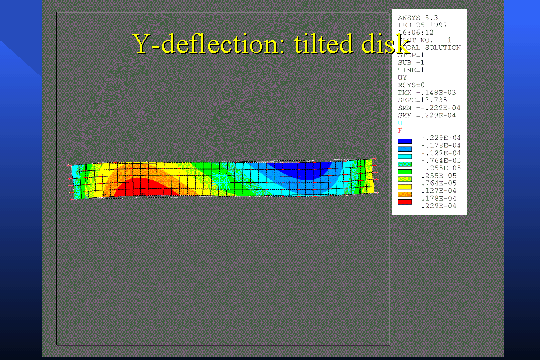
Task: Click the dark blue legend swatch
Action: coord(405,141)
